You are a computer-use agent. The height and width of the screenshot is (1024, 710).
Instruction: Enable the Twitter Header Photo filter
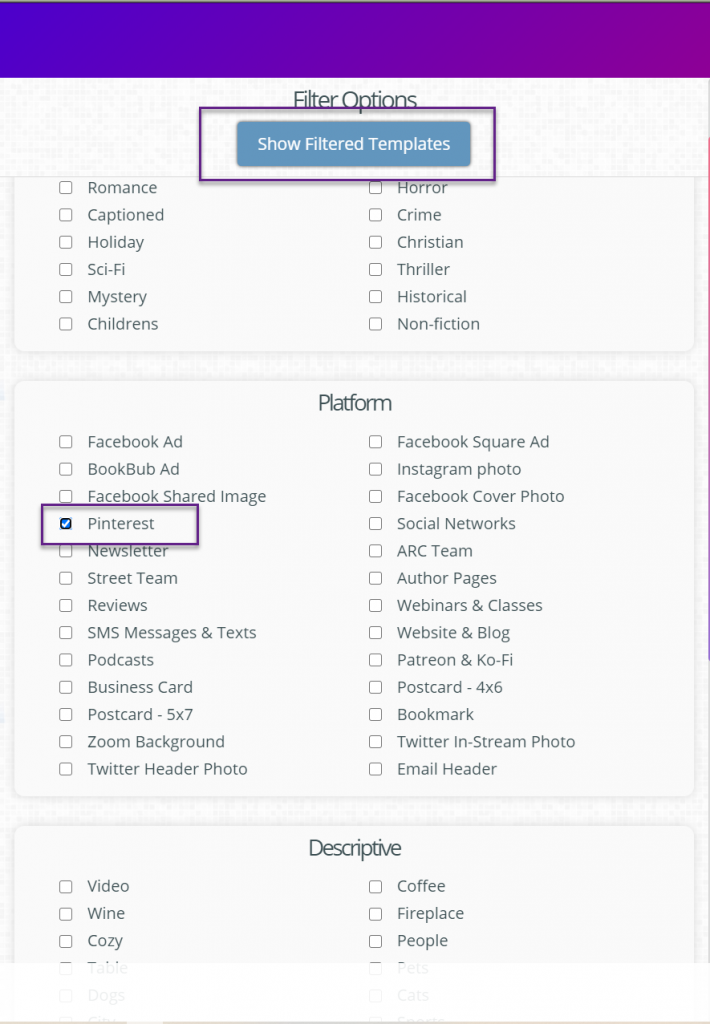(x=65, y=768)
